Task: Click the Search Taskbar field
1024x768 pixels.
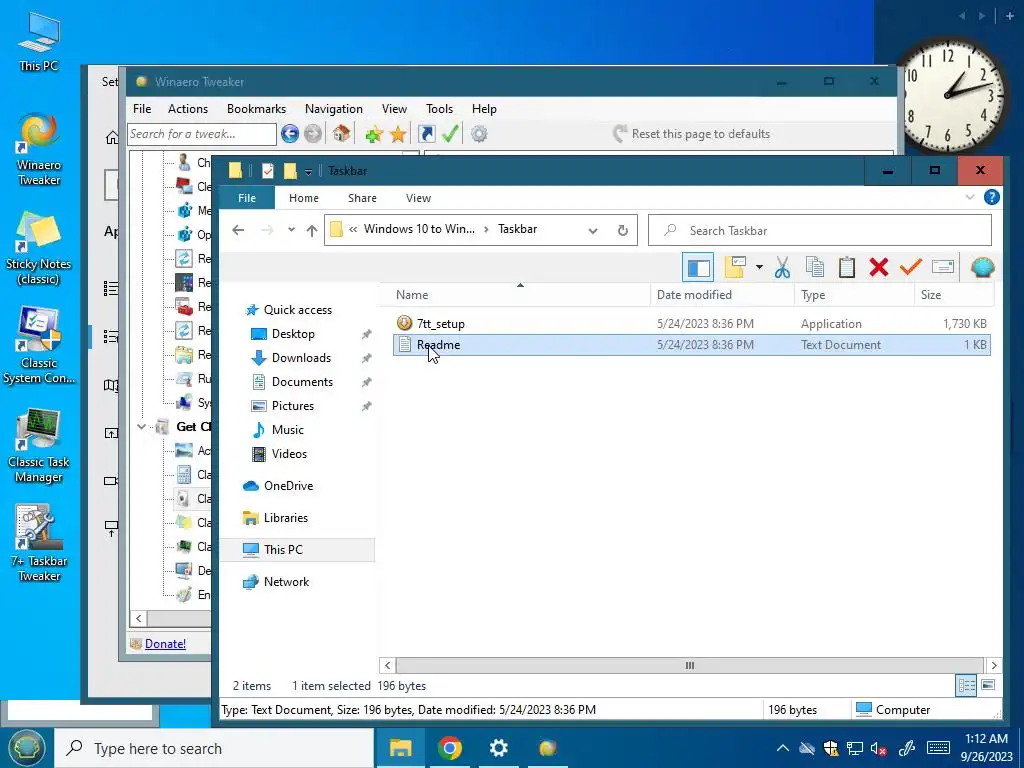Action: pyautogui.click(x=820, y=231)
